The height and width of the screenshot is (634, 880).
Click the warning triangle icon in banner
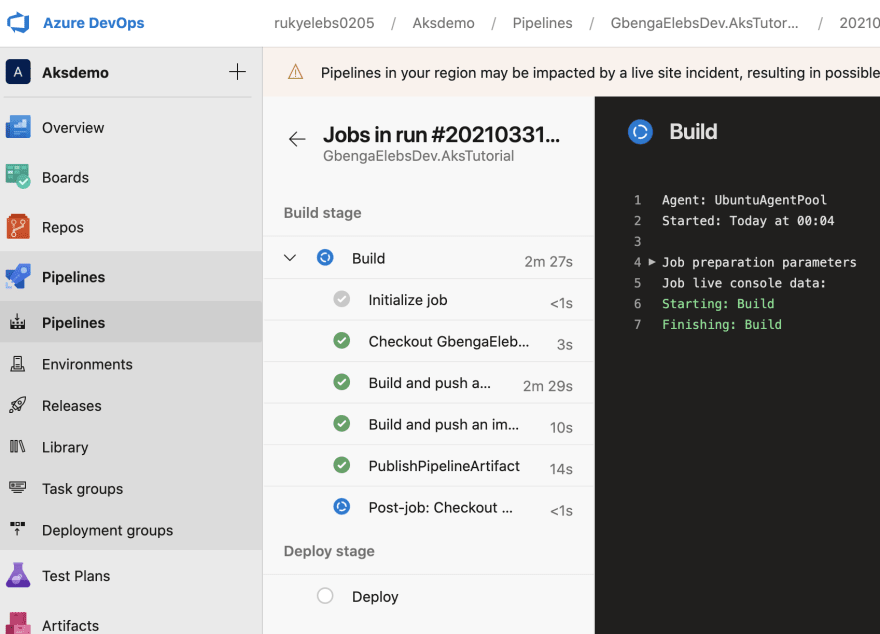tap(295, 72)
